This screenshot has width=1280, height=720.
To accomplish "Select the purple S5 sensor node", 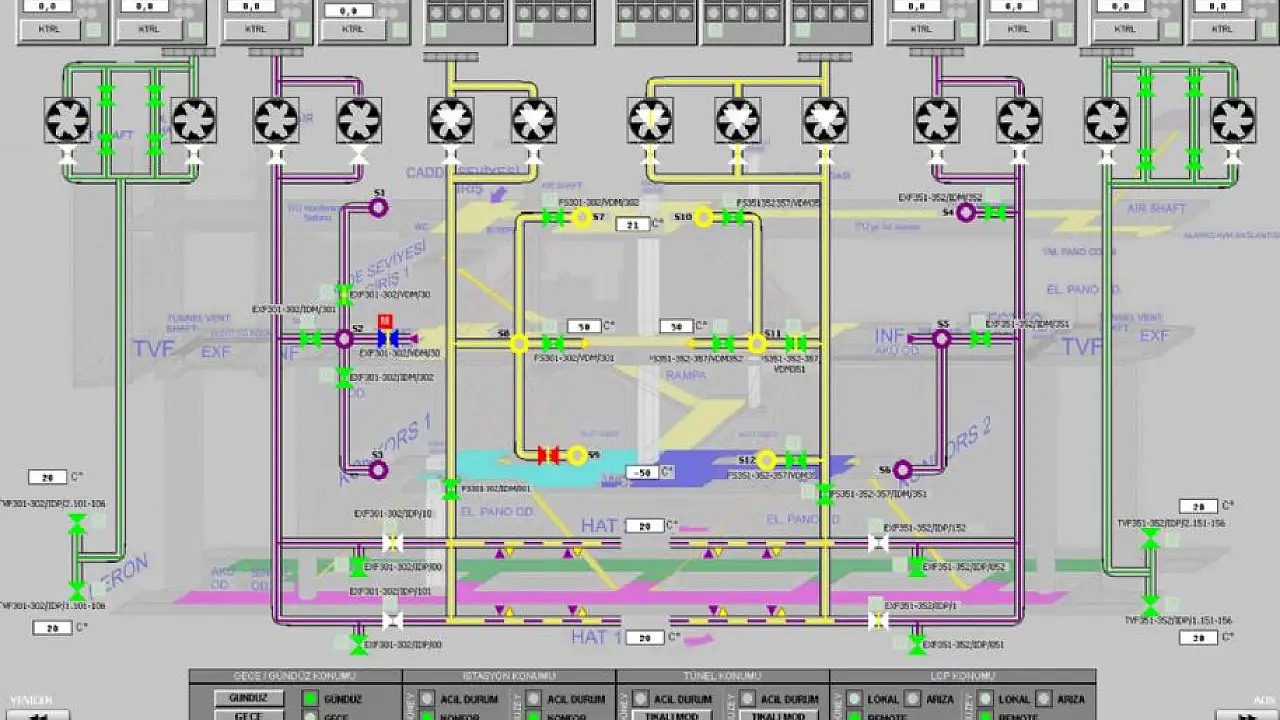I will tap(941, 339).
